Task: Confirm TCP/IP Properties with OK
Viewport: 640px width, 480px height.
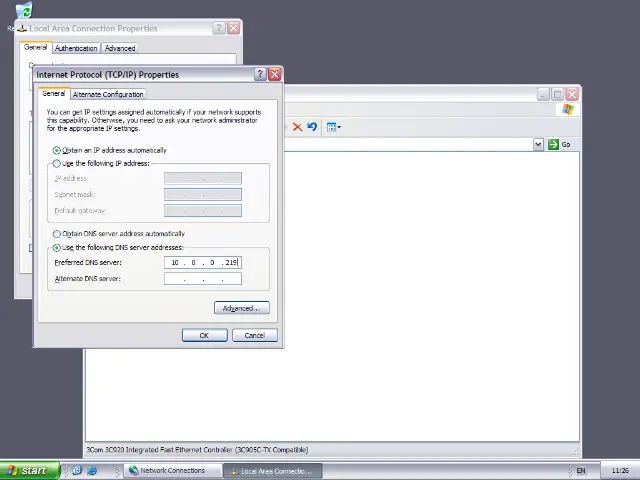Action: click(x=204, y=336)
